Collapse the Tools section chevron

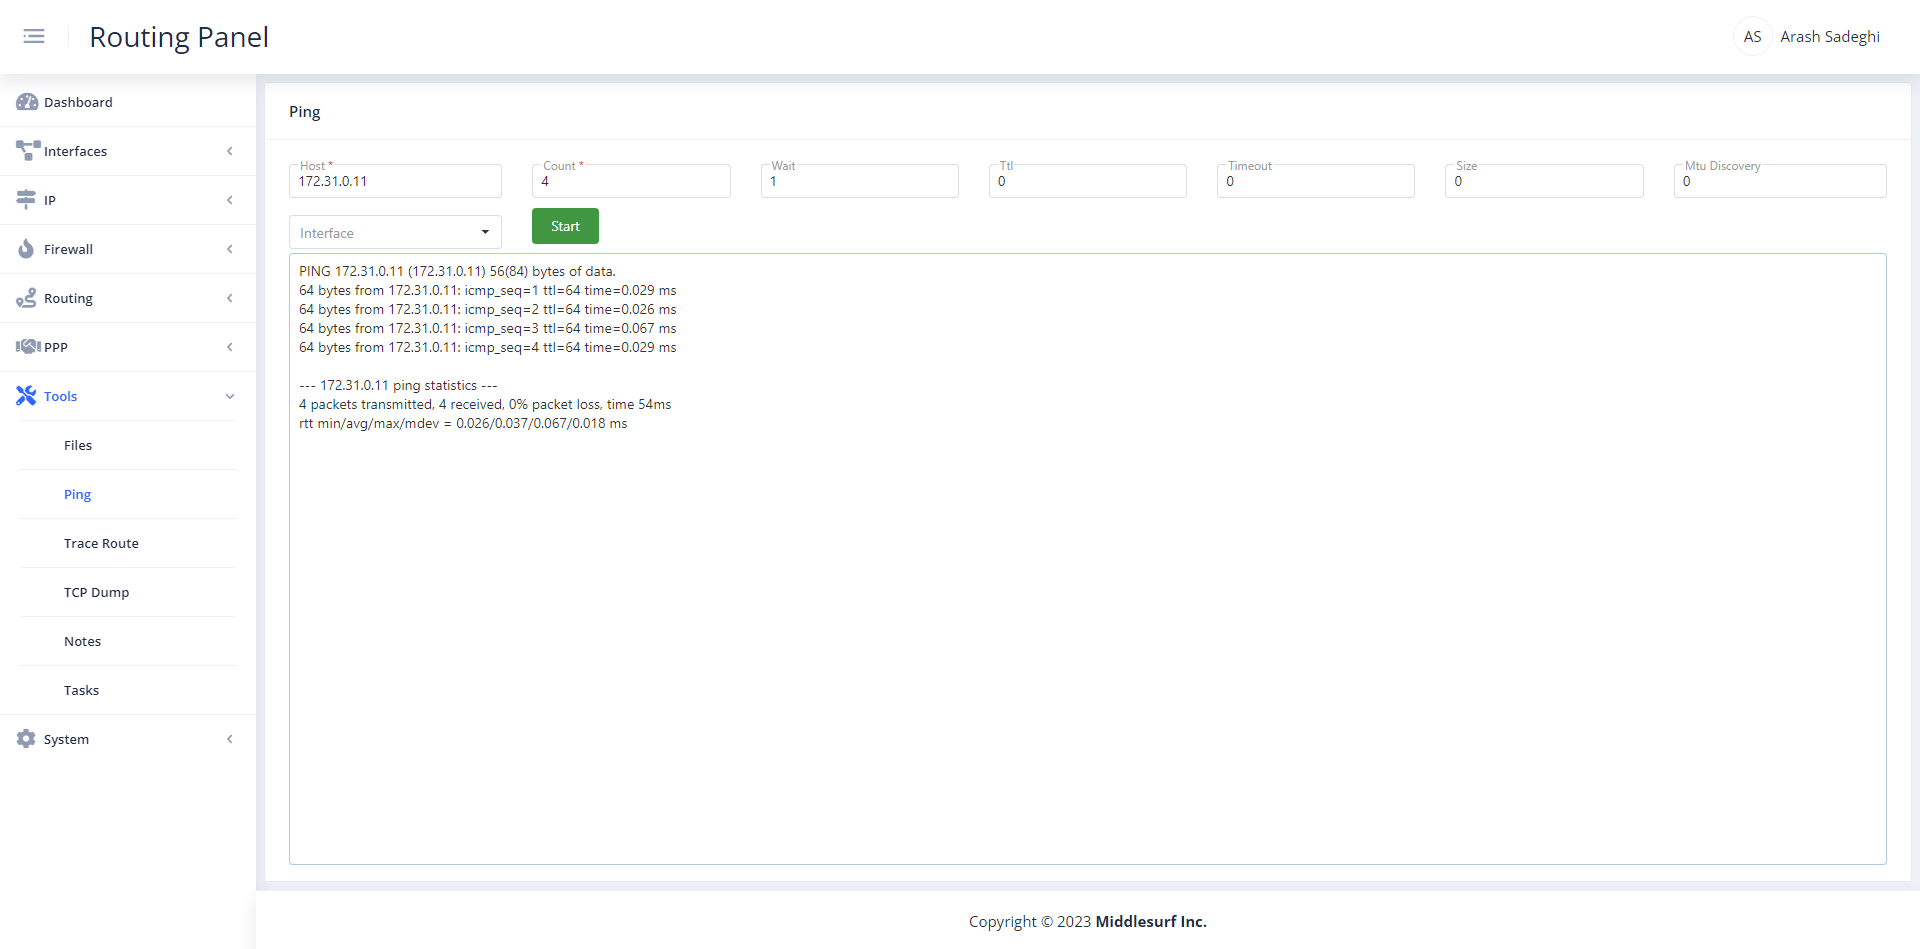231,396
